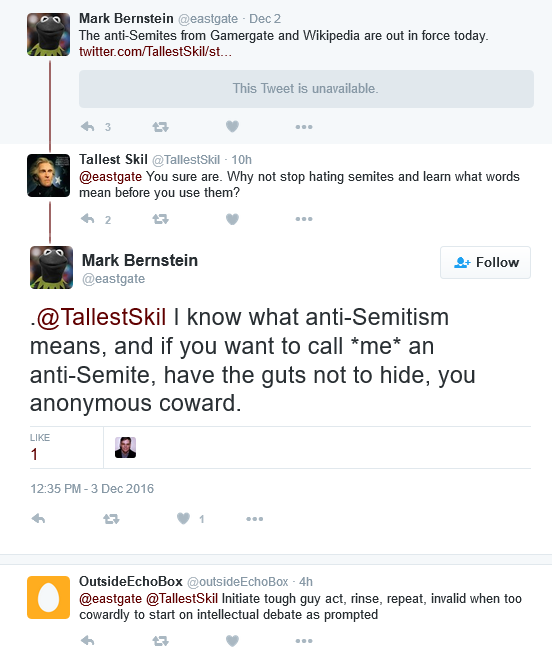Open the twitter.com/TallestSkil/st… link
552x653 pixels.
tap(155, 52)
